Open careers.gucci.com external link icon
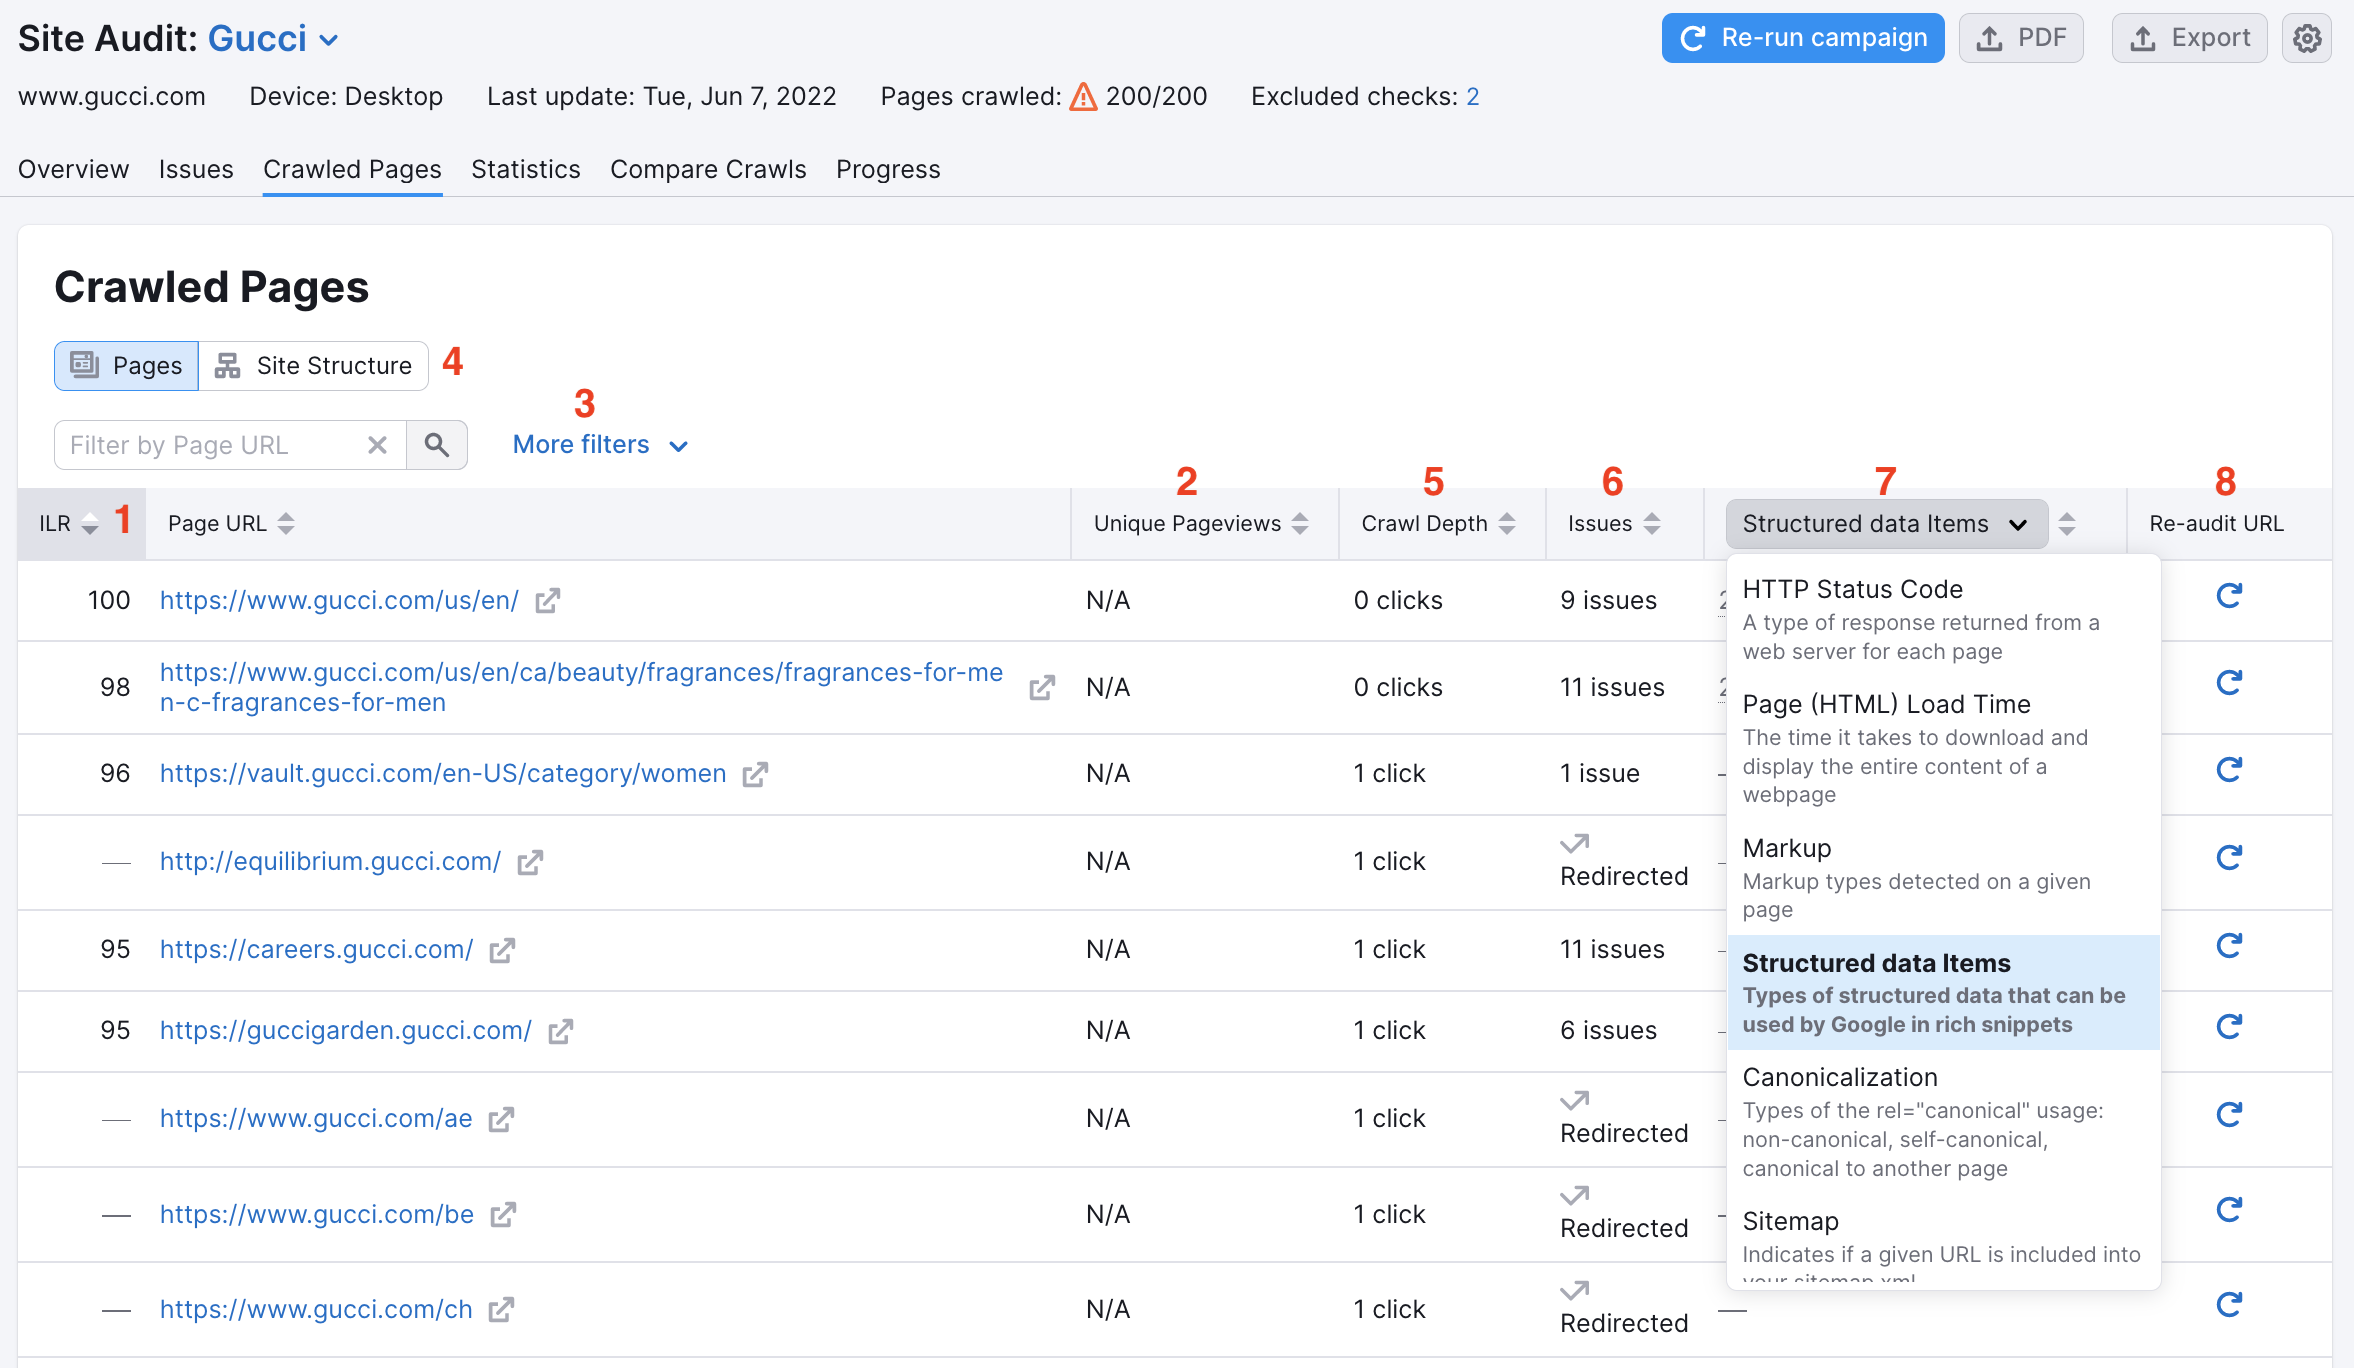The image size is (2354, 1368). coord(502,950)
